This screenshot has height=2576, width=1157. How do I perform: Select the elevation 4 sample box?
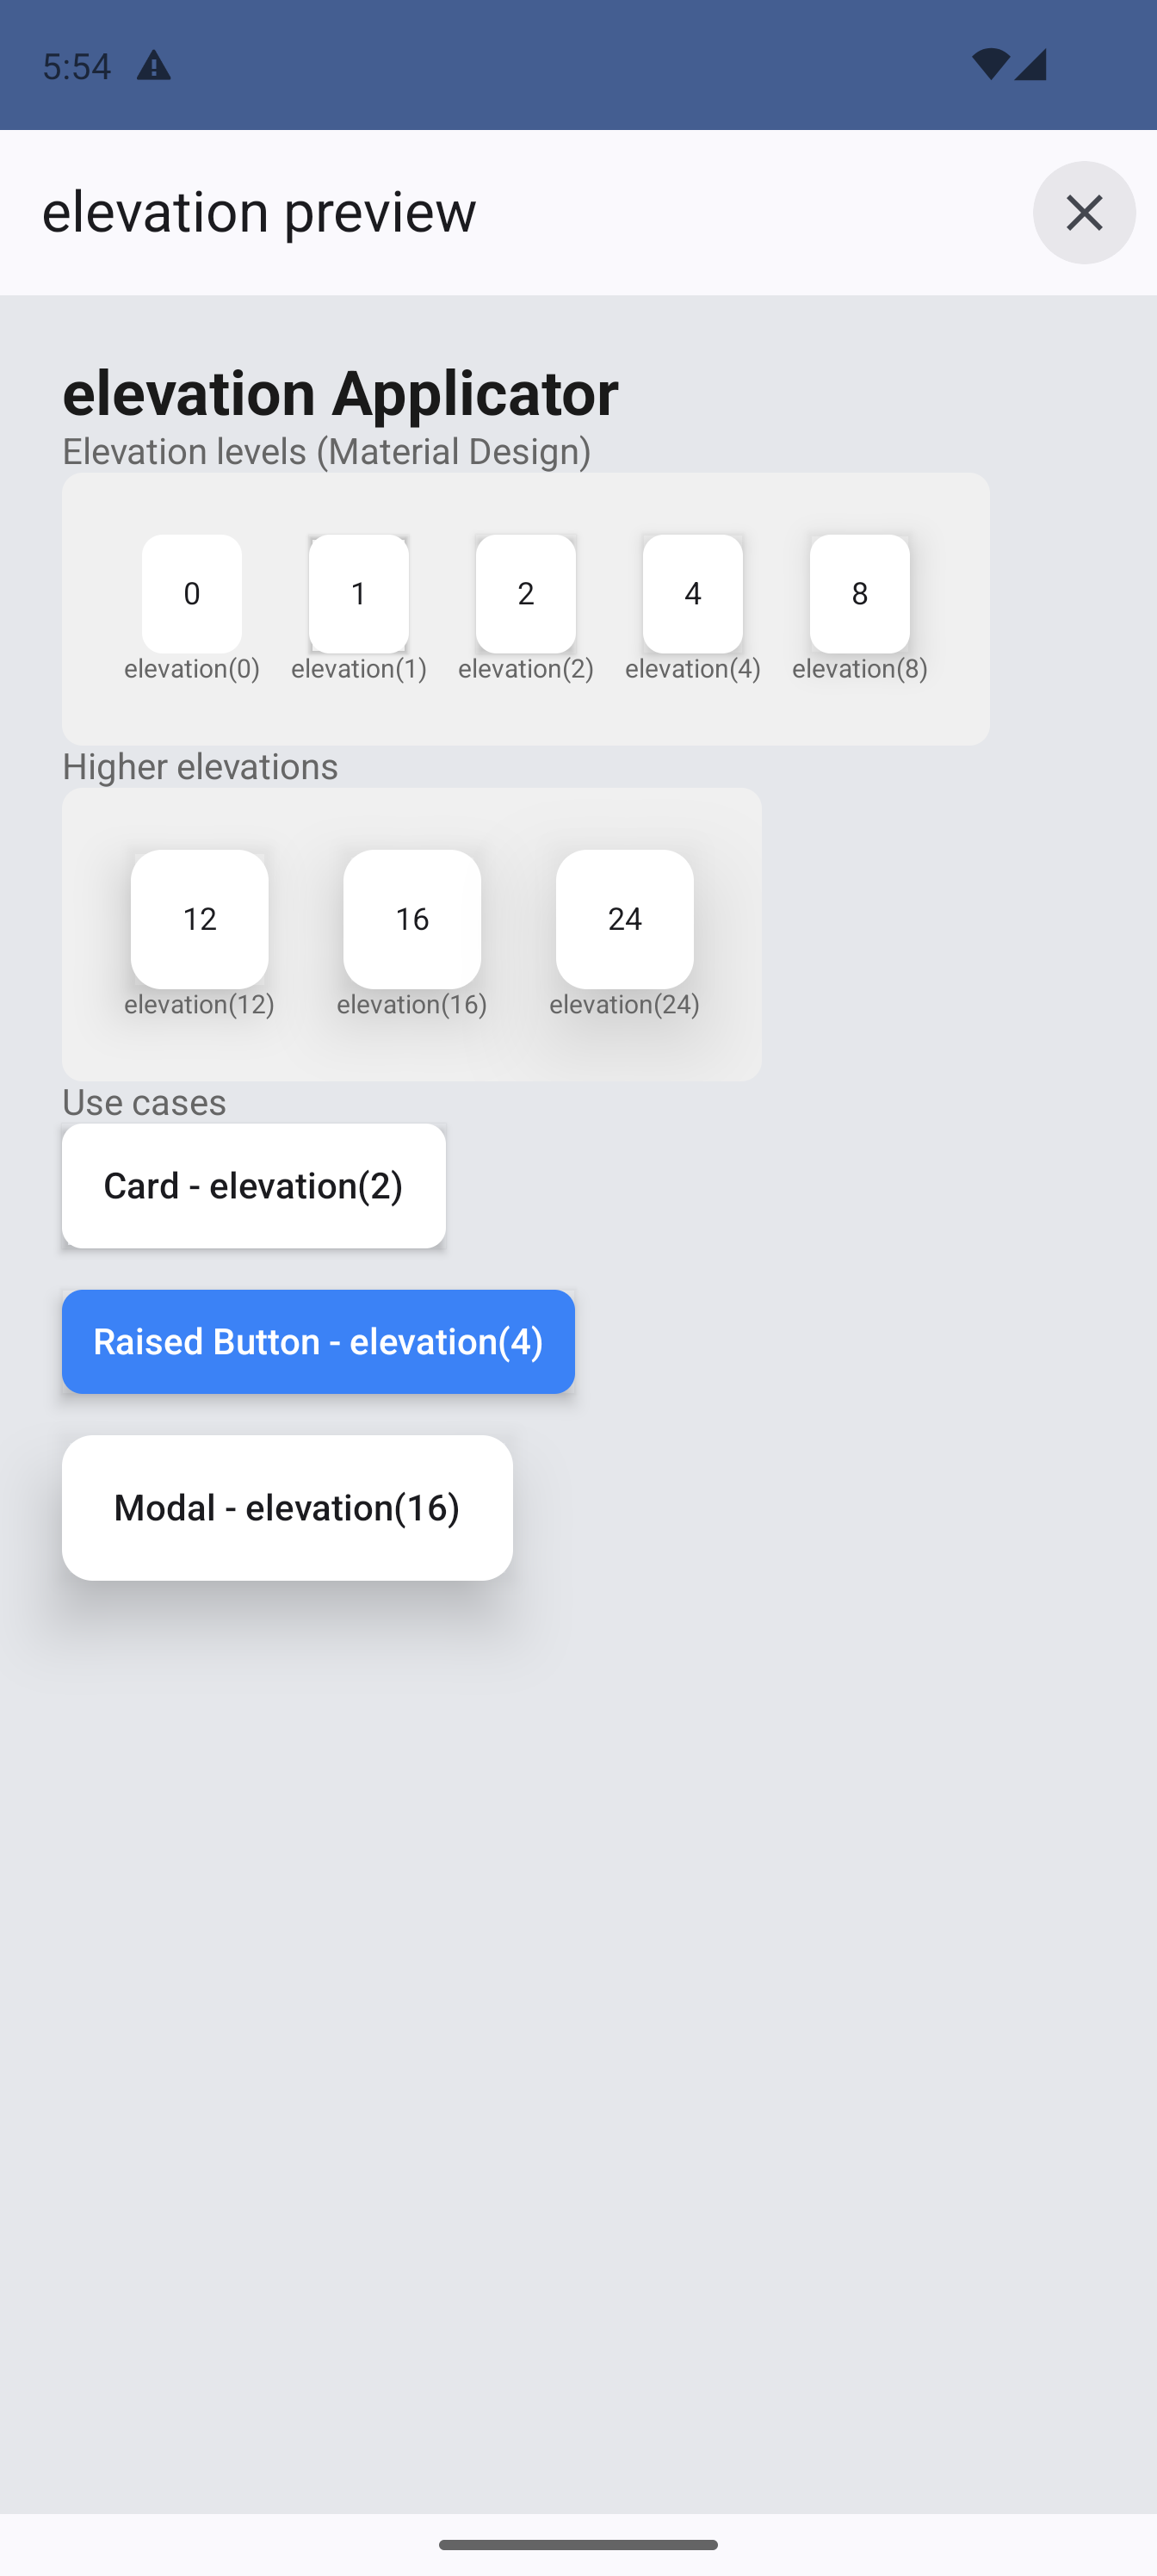(x=692, y=593)
